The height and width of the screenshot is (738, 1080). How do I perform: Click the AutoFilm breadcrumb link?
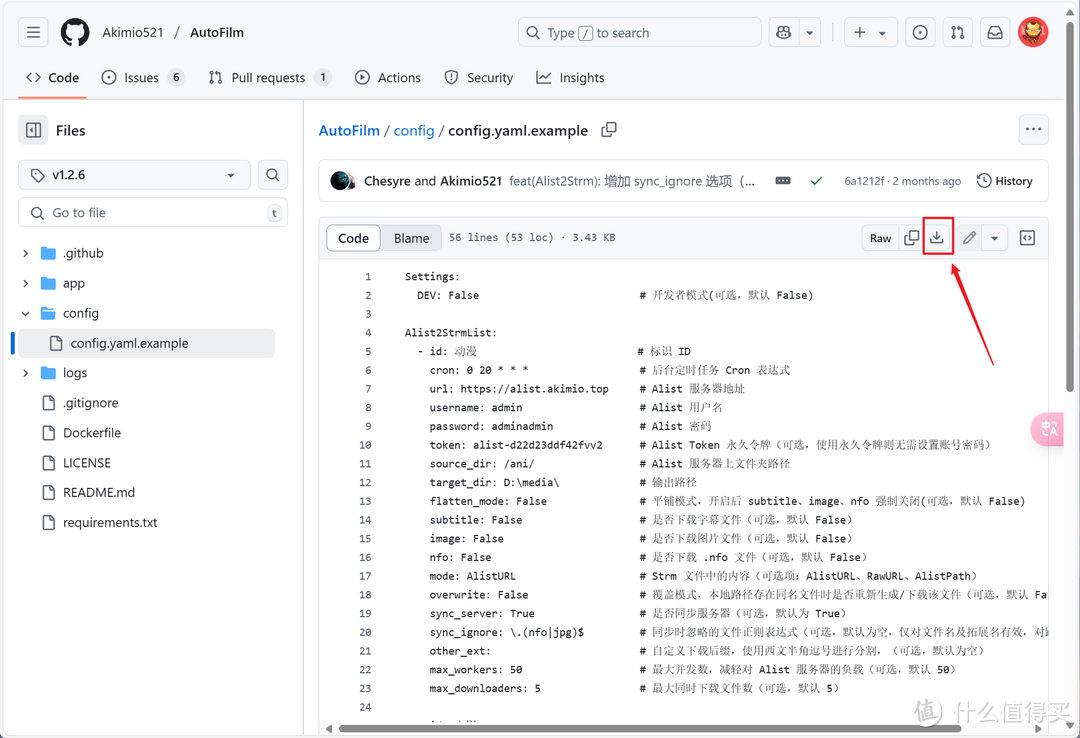point(349,131)
